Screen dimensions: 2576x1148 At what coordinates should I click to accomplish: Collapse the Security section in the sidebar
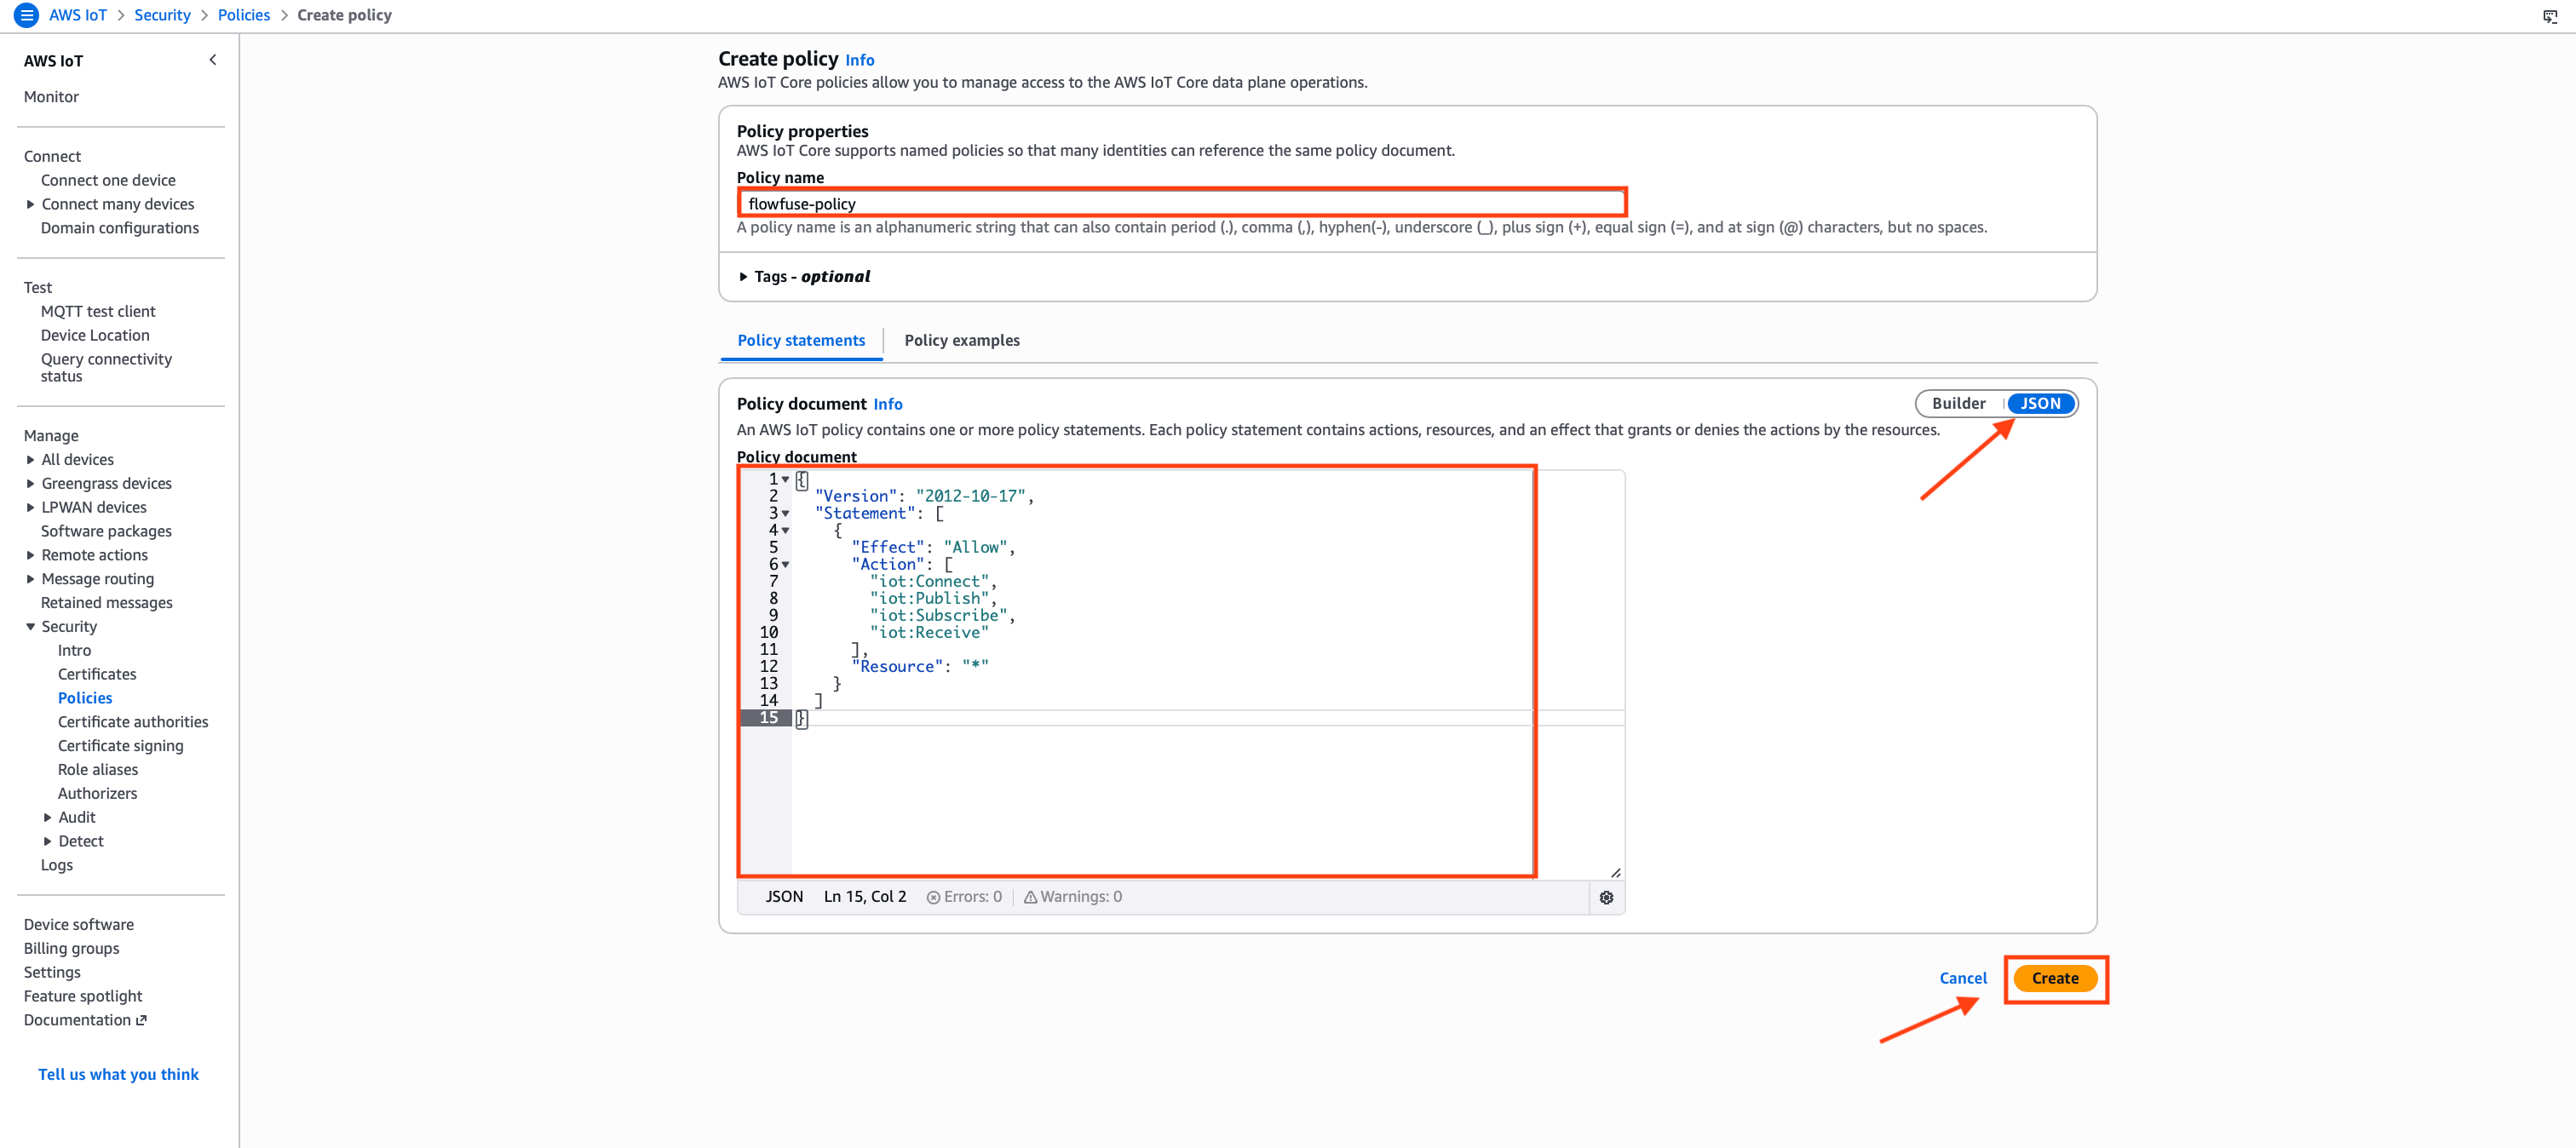(x=30, y=626)
